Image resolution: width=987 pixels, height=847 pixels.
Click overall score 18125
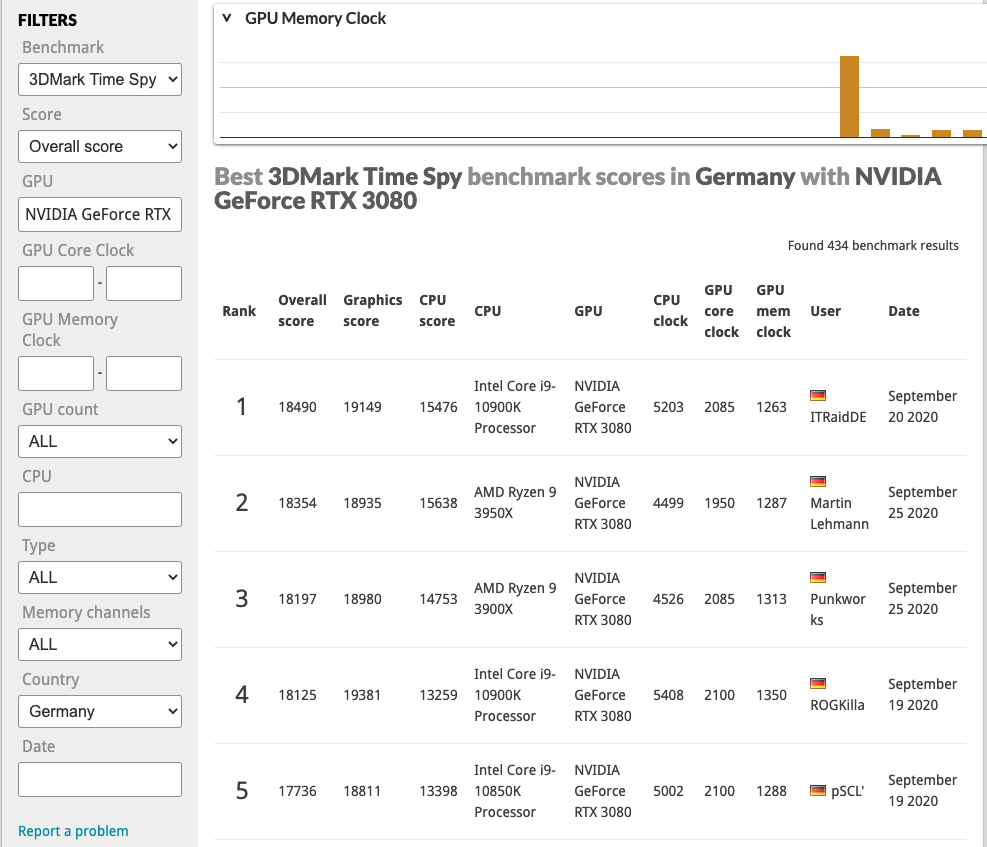click(298, 695)
